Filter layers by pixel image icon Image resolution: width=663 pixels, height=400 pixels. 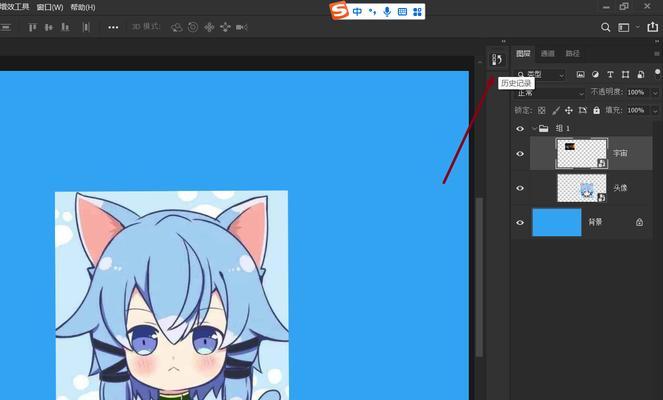point(581,74)
